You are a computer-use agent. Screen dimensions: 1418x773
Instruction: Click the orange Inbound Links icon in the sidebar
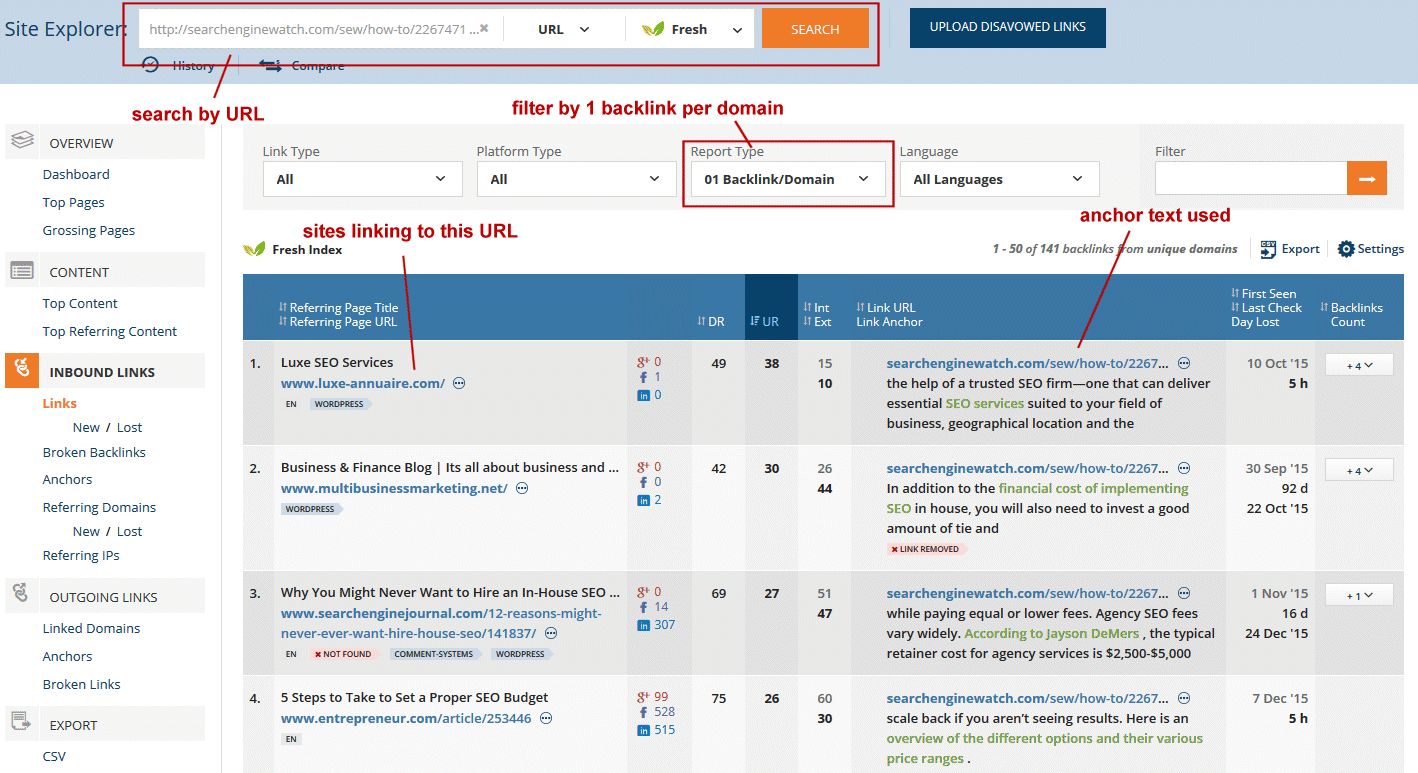[x=22, y=371]
